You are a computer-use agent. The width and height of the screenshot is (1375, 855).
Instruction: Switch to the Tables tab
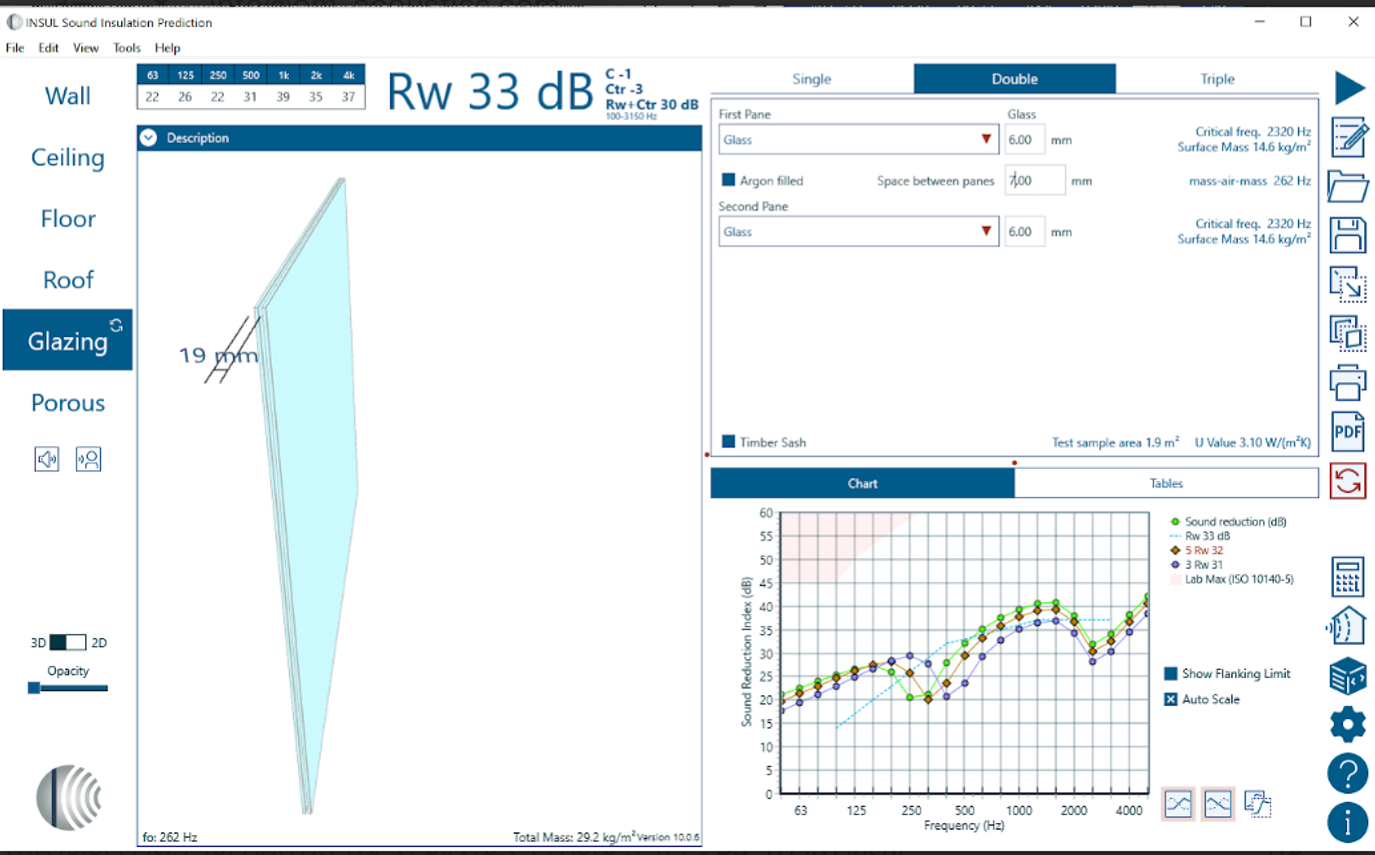point(1166,483)
